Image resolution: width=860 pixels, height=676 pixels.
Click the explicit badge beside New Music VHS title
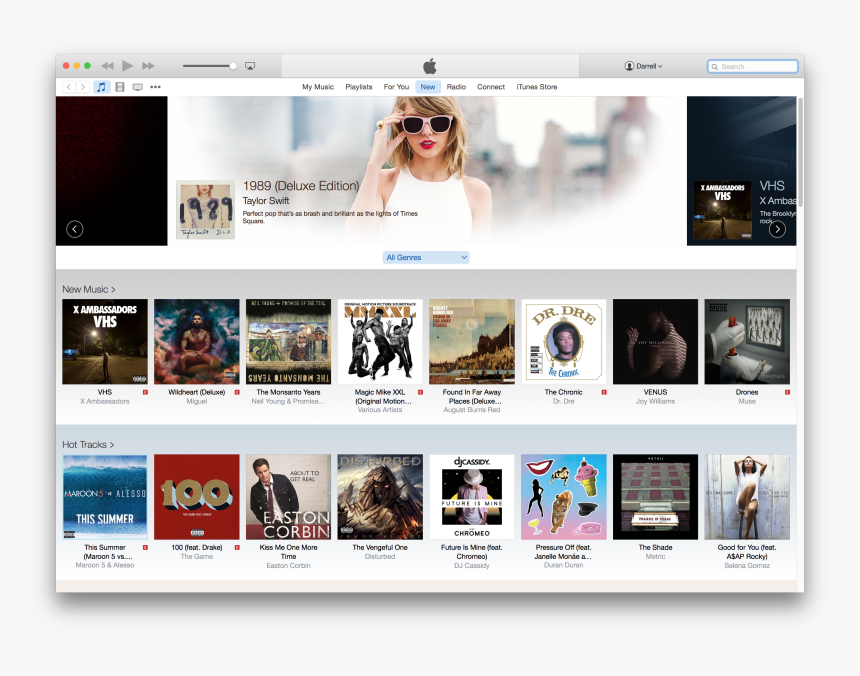[x=145, y=392]
